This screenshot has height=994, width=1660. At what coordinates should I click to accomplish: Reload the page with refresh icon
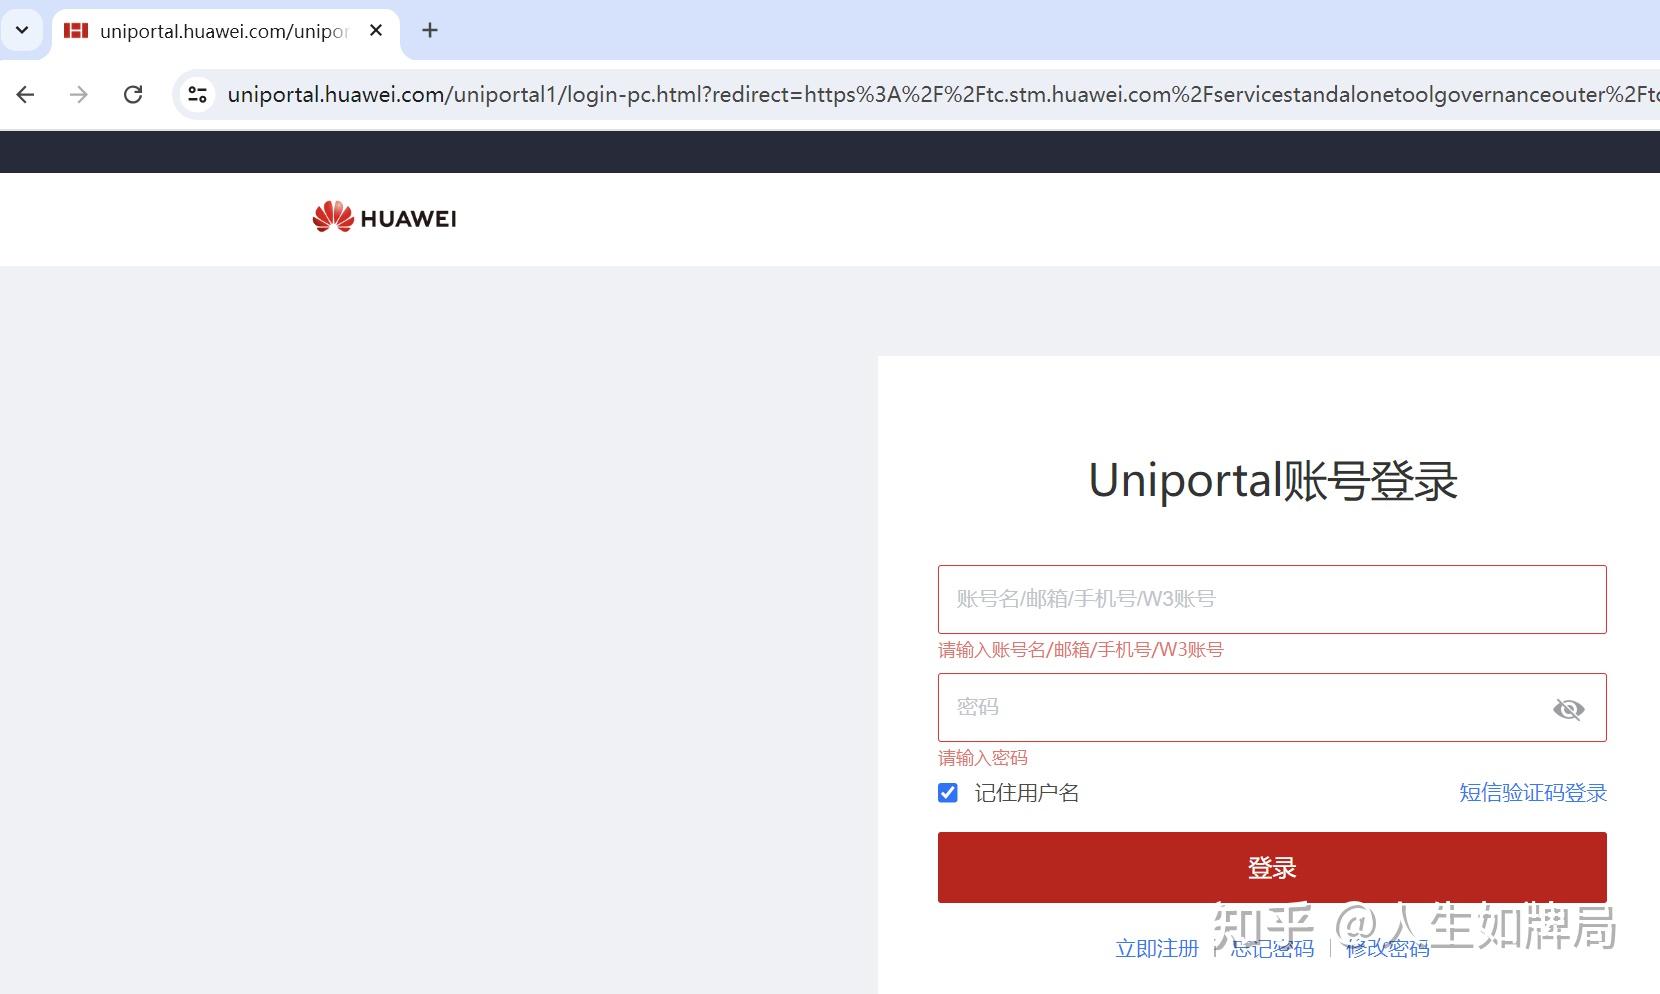(133, 94)
